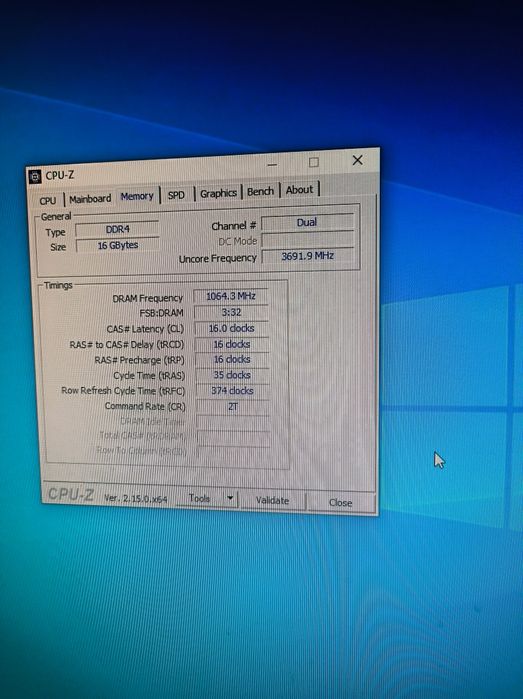
Task: Click the Channel # label
Action: [234, 226]
